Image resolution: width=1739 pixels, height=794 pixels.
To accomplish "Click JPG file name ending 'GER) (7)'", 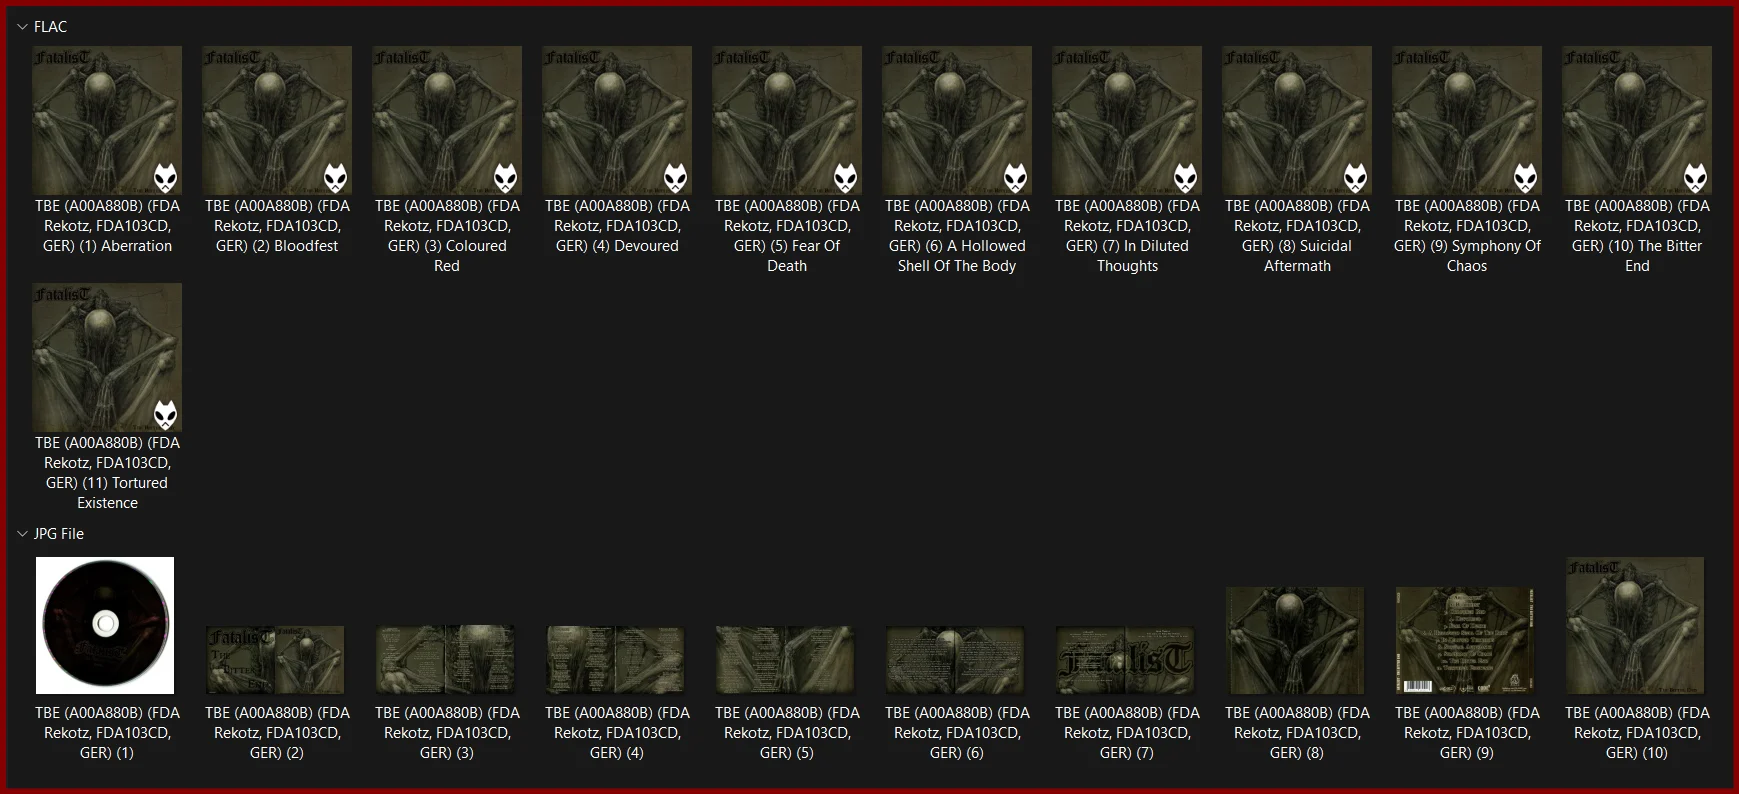I will (1127, 733).
